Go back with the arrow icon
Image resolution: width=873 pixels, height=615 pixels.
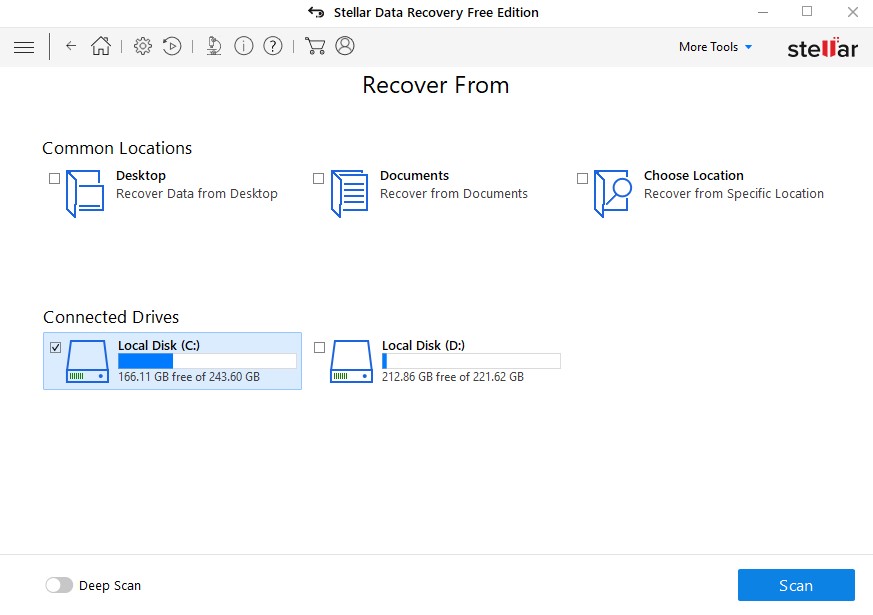[x=71, y=46]
